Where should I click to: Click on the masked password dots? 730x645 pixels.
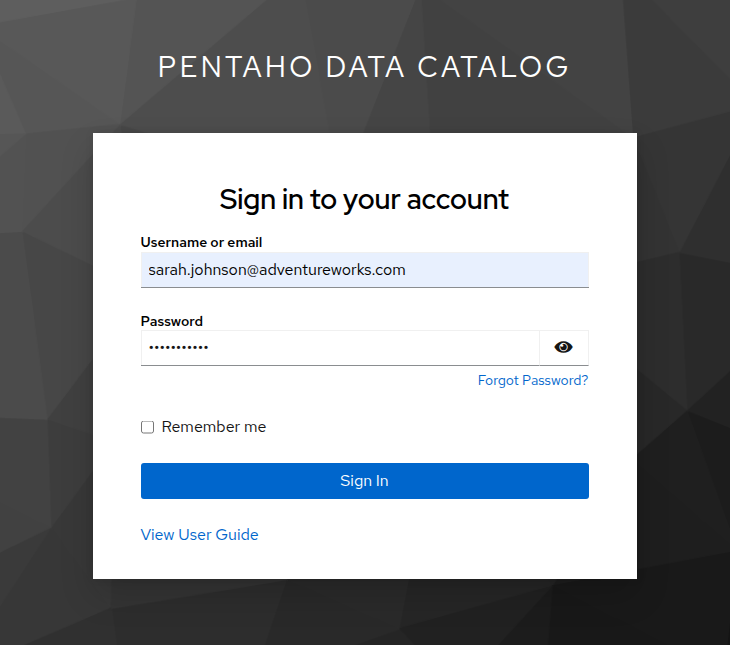[x=178, y=348]
